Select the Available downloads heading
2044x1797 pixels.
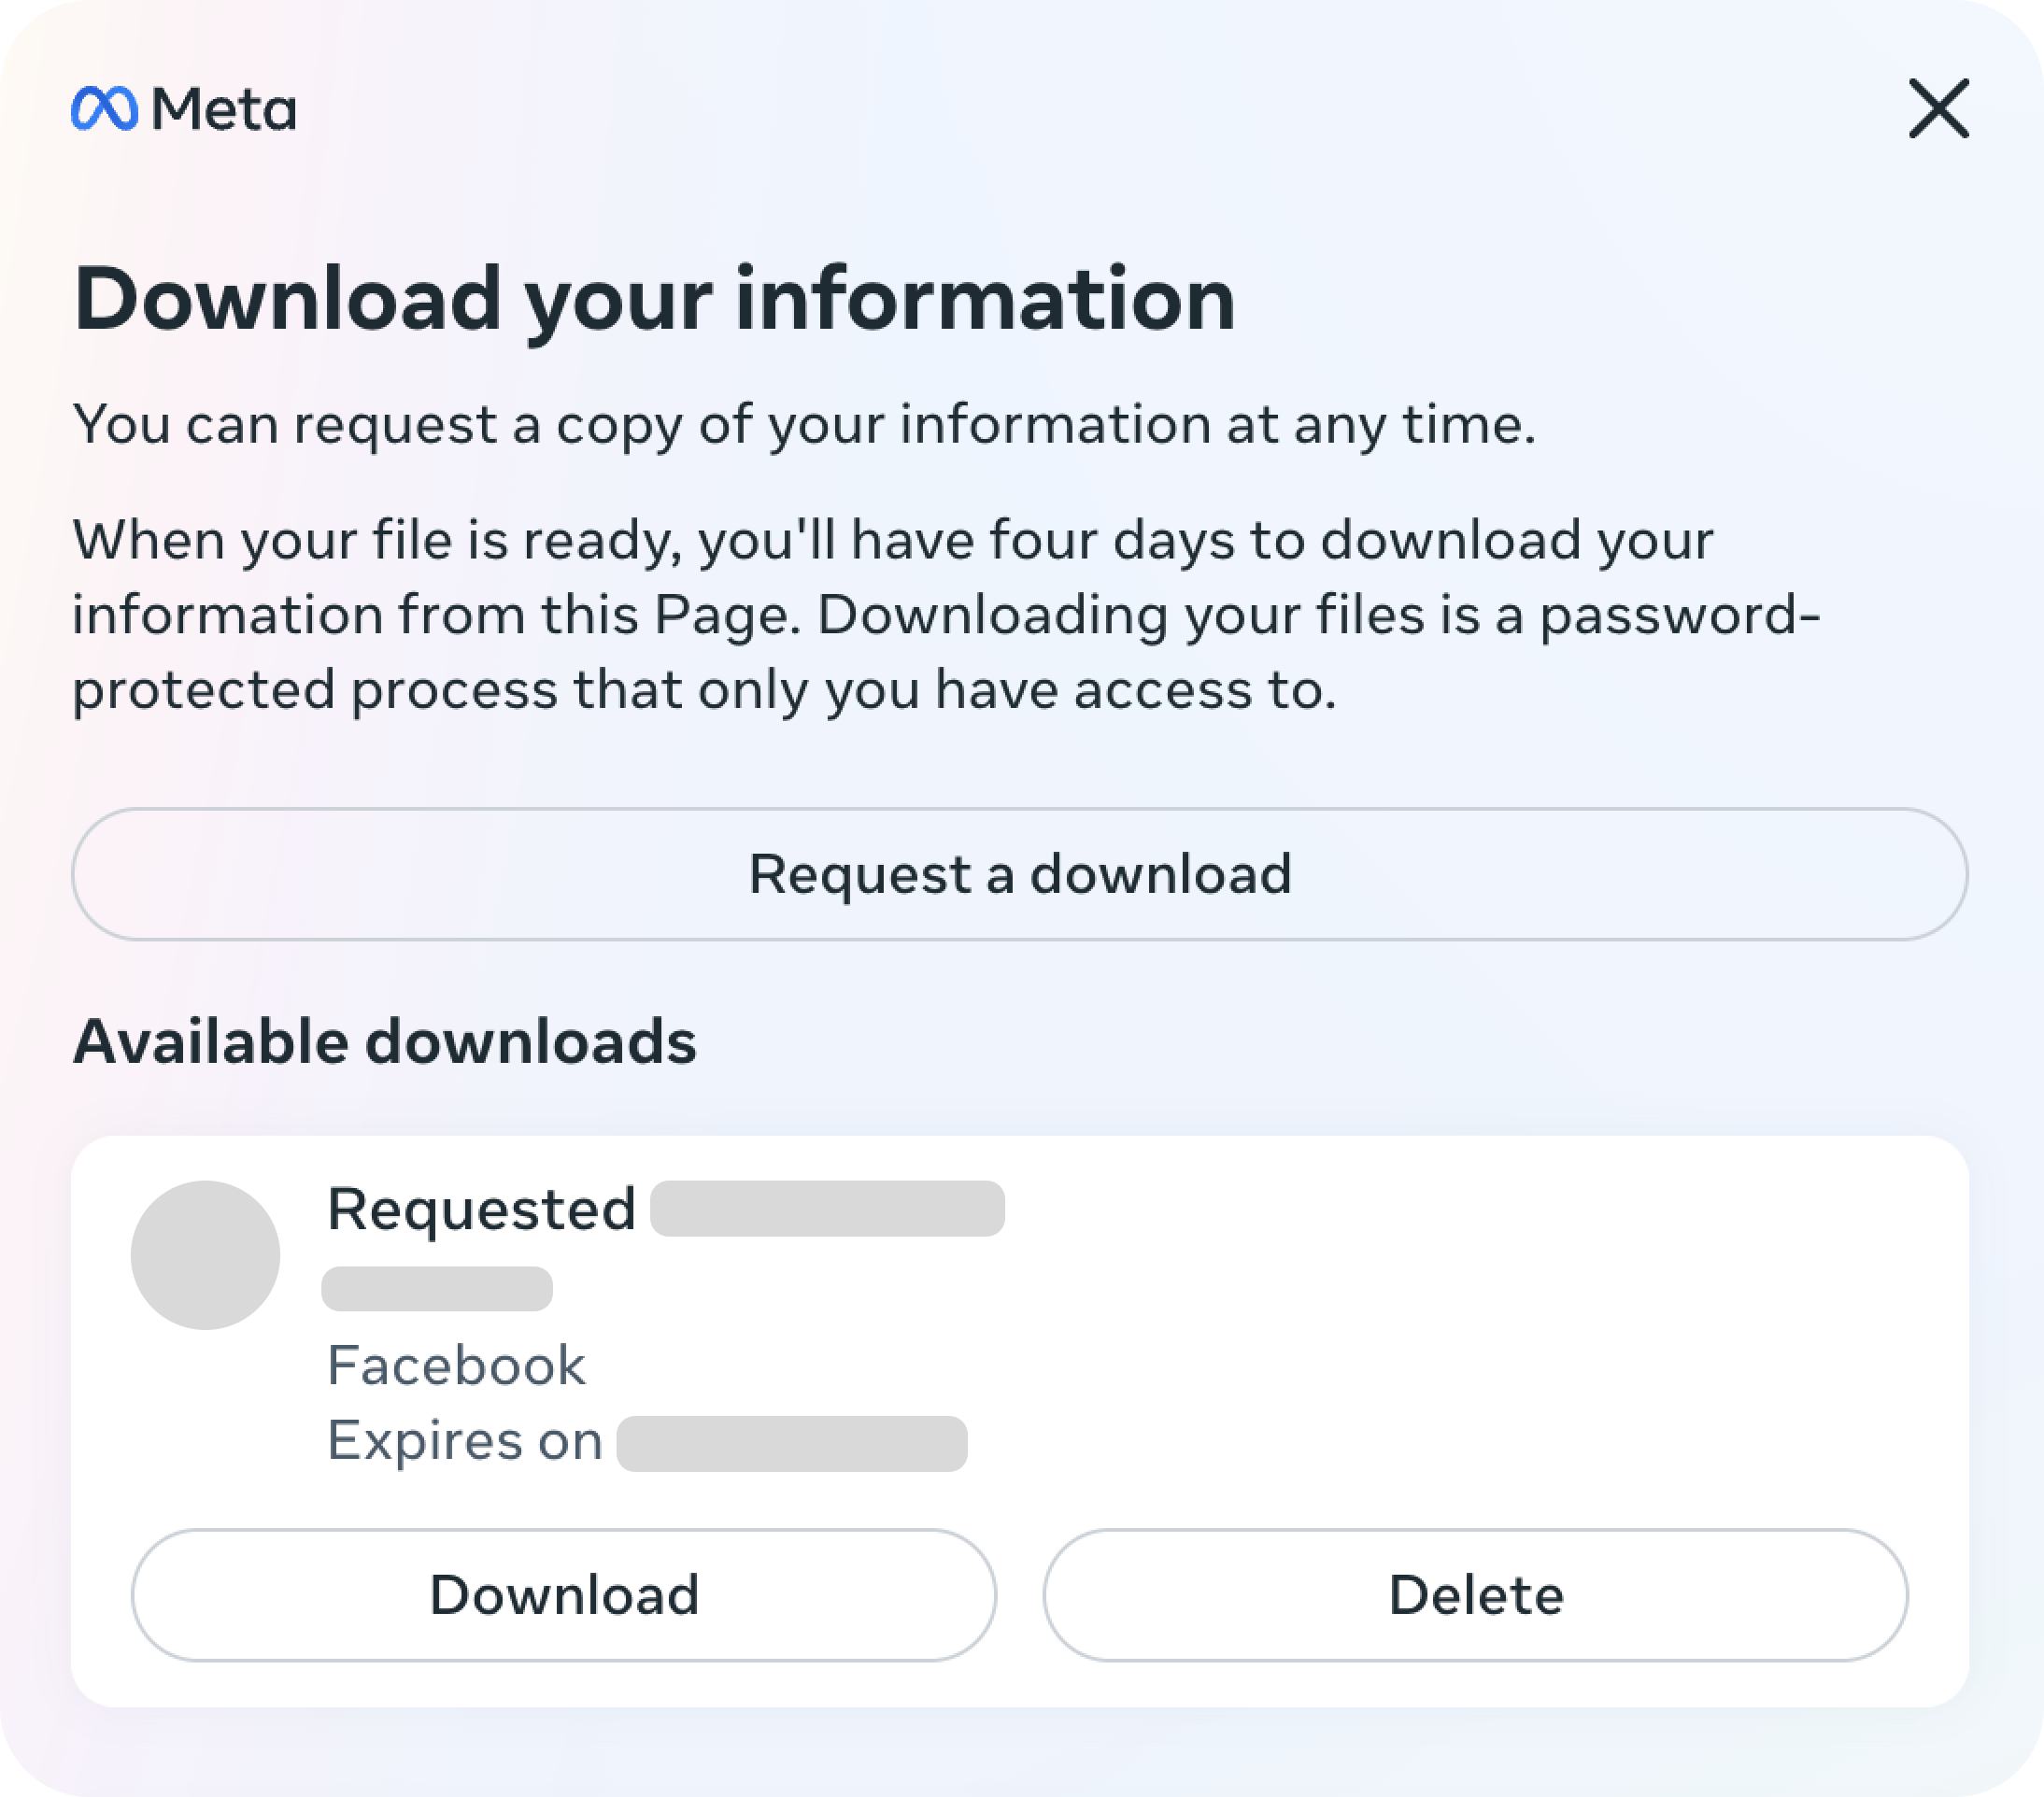(x=384, y=1041)
